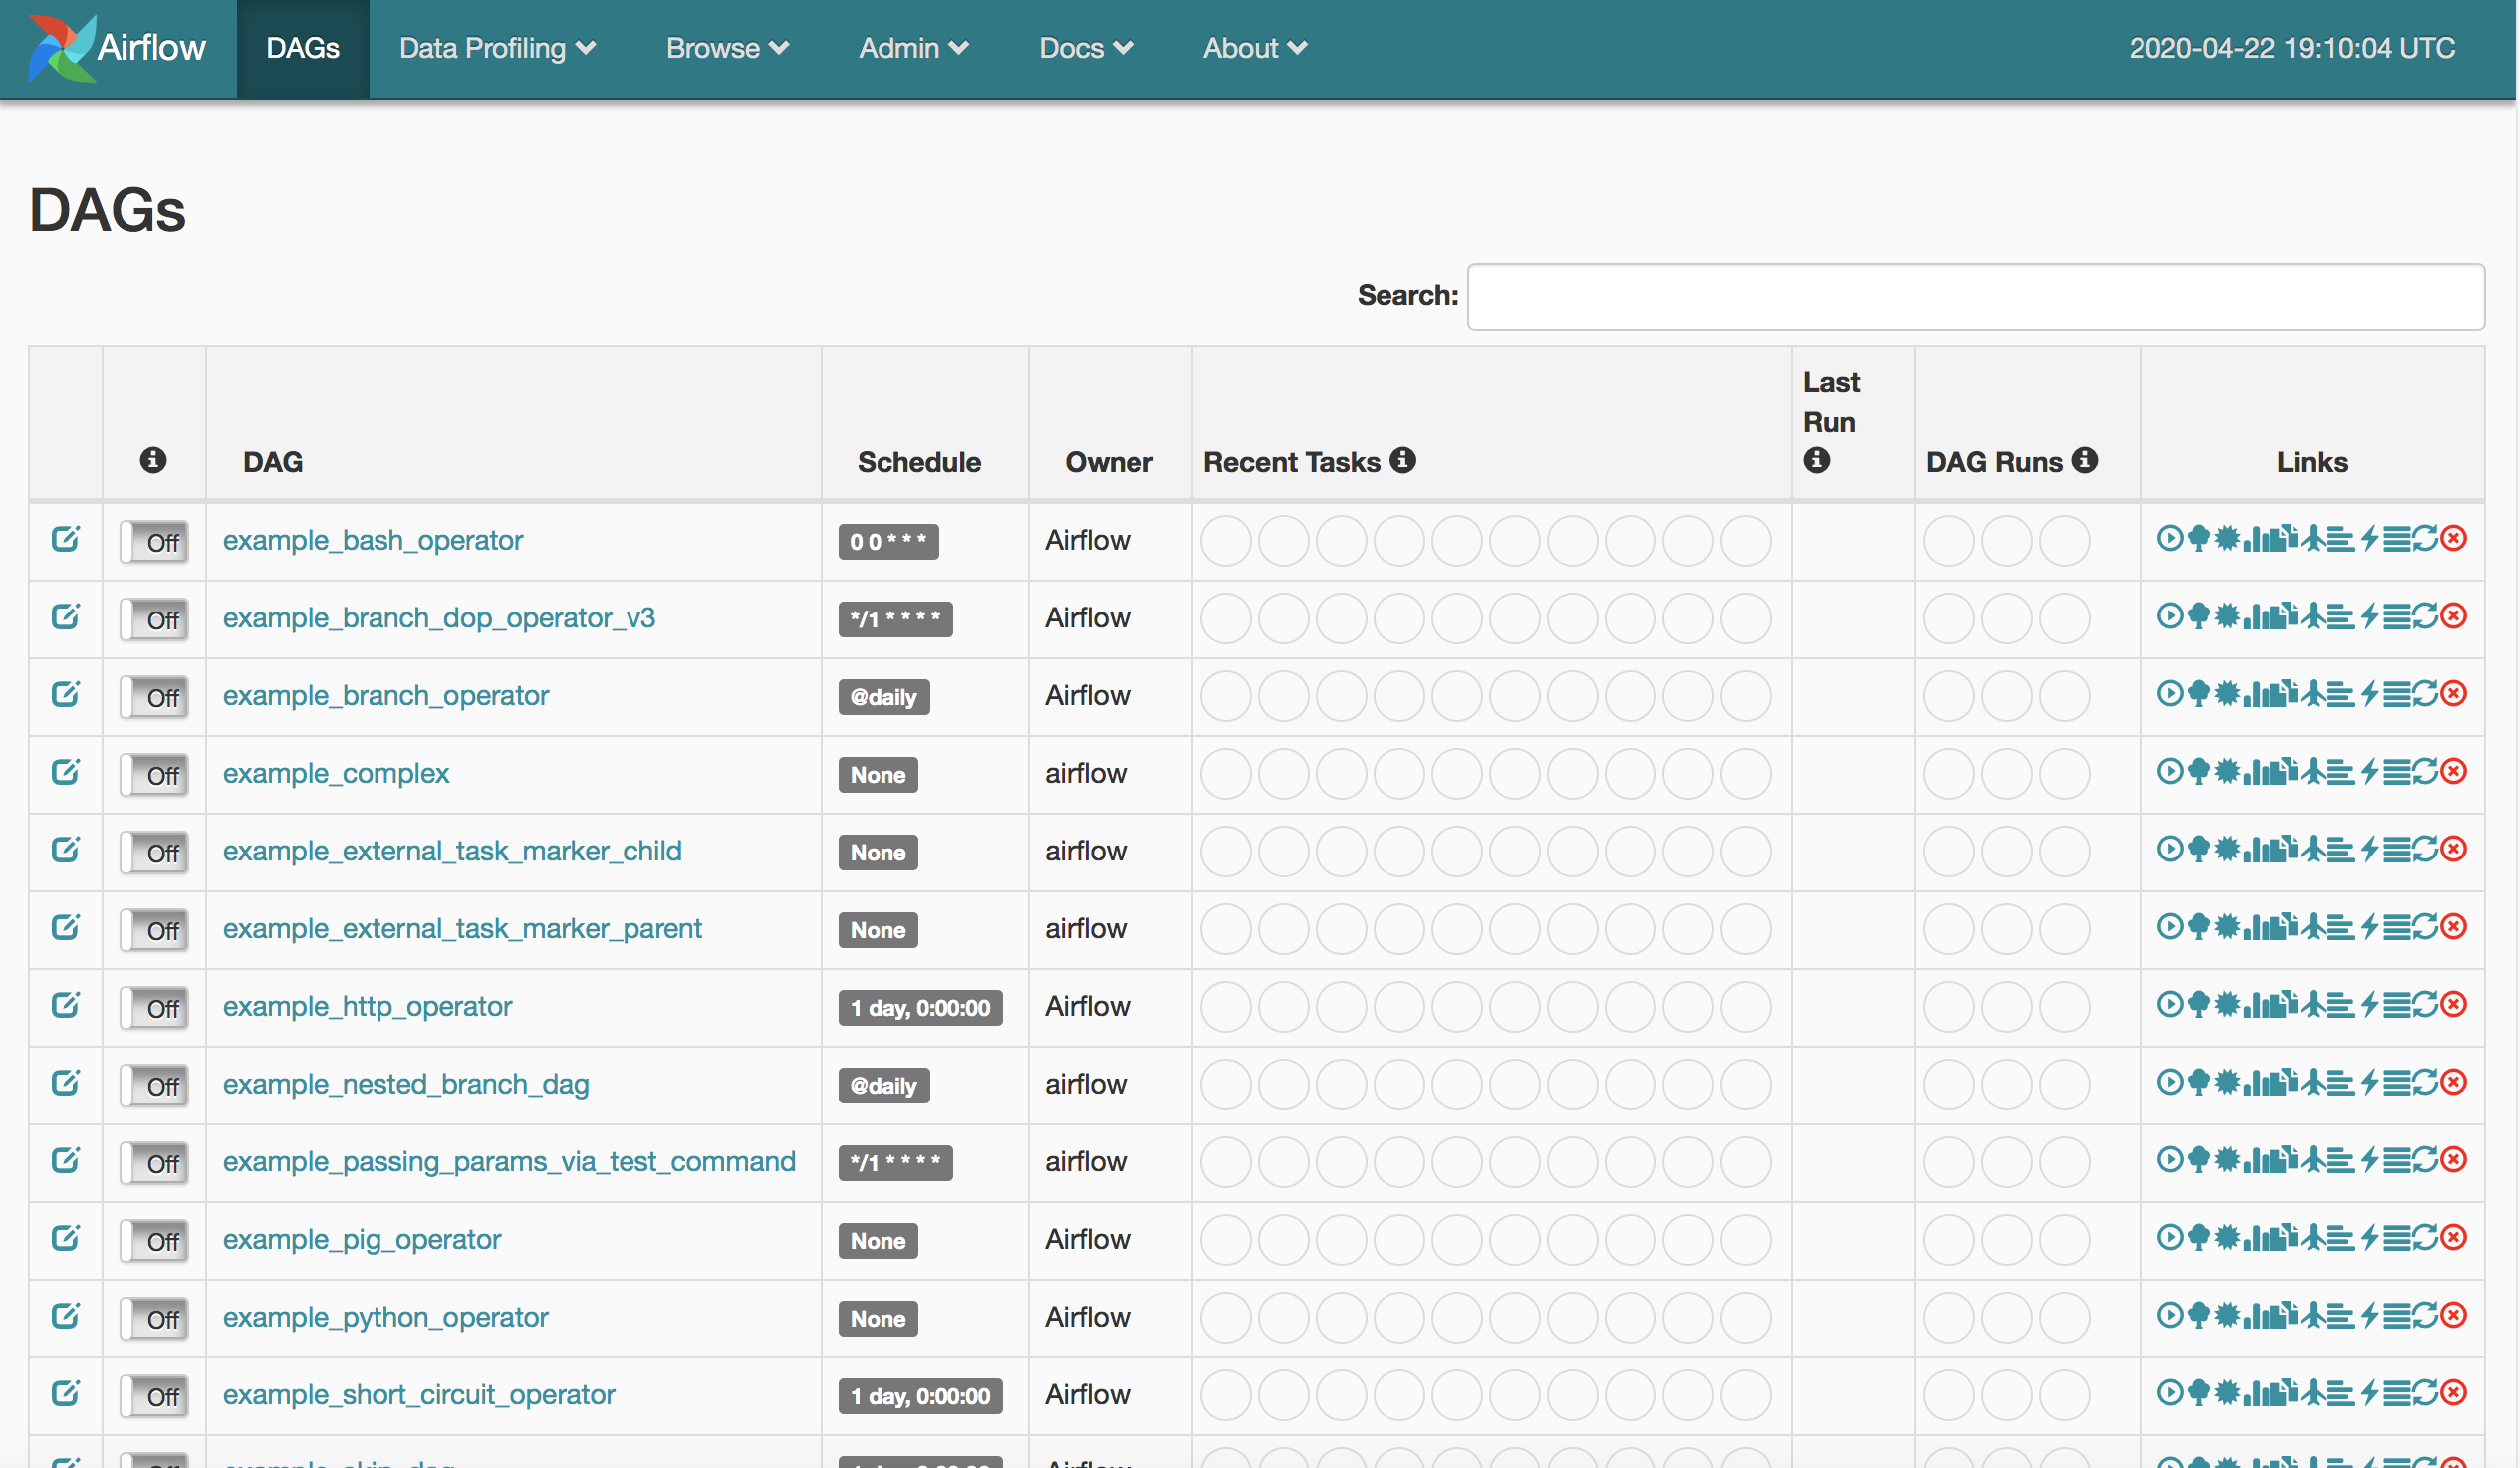Open Tree View for example_branch_operator
The width and height of the screenshot is (2520, 1468).
2200,694
